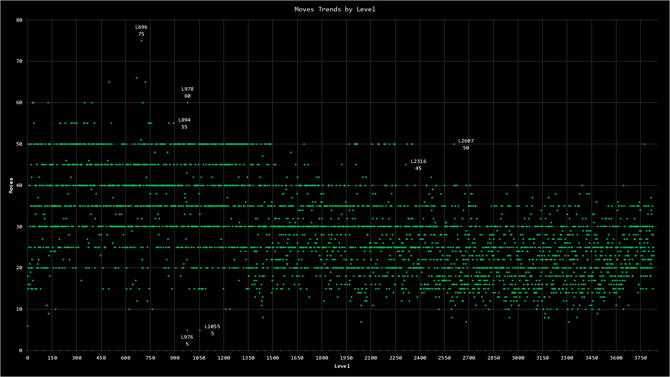Click the x-axis tick label '1050'

[199, 358]
